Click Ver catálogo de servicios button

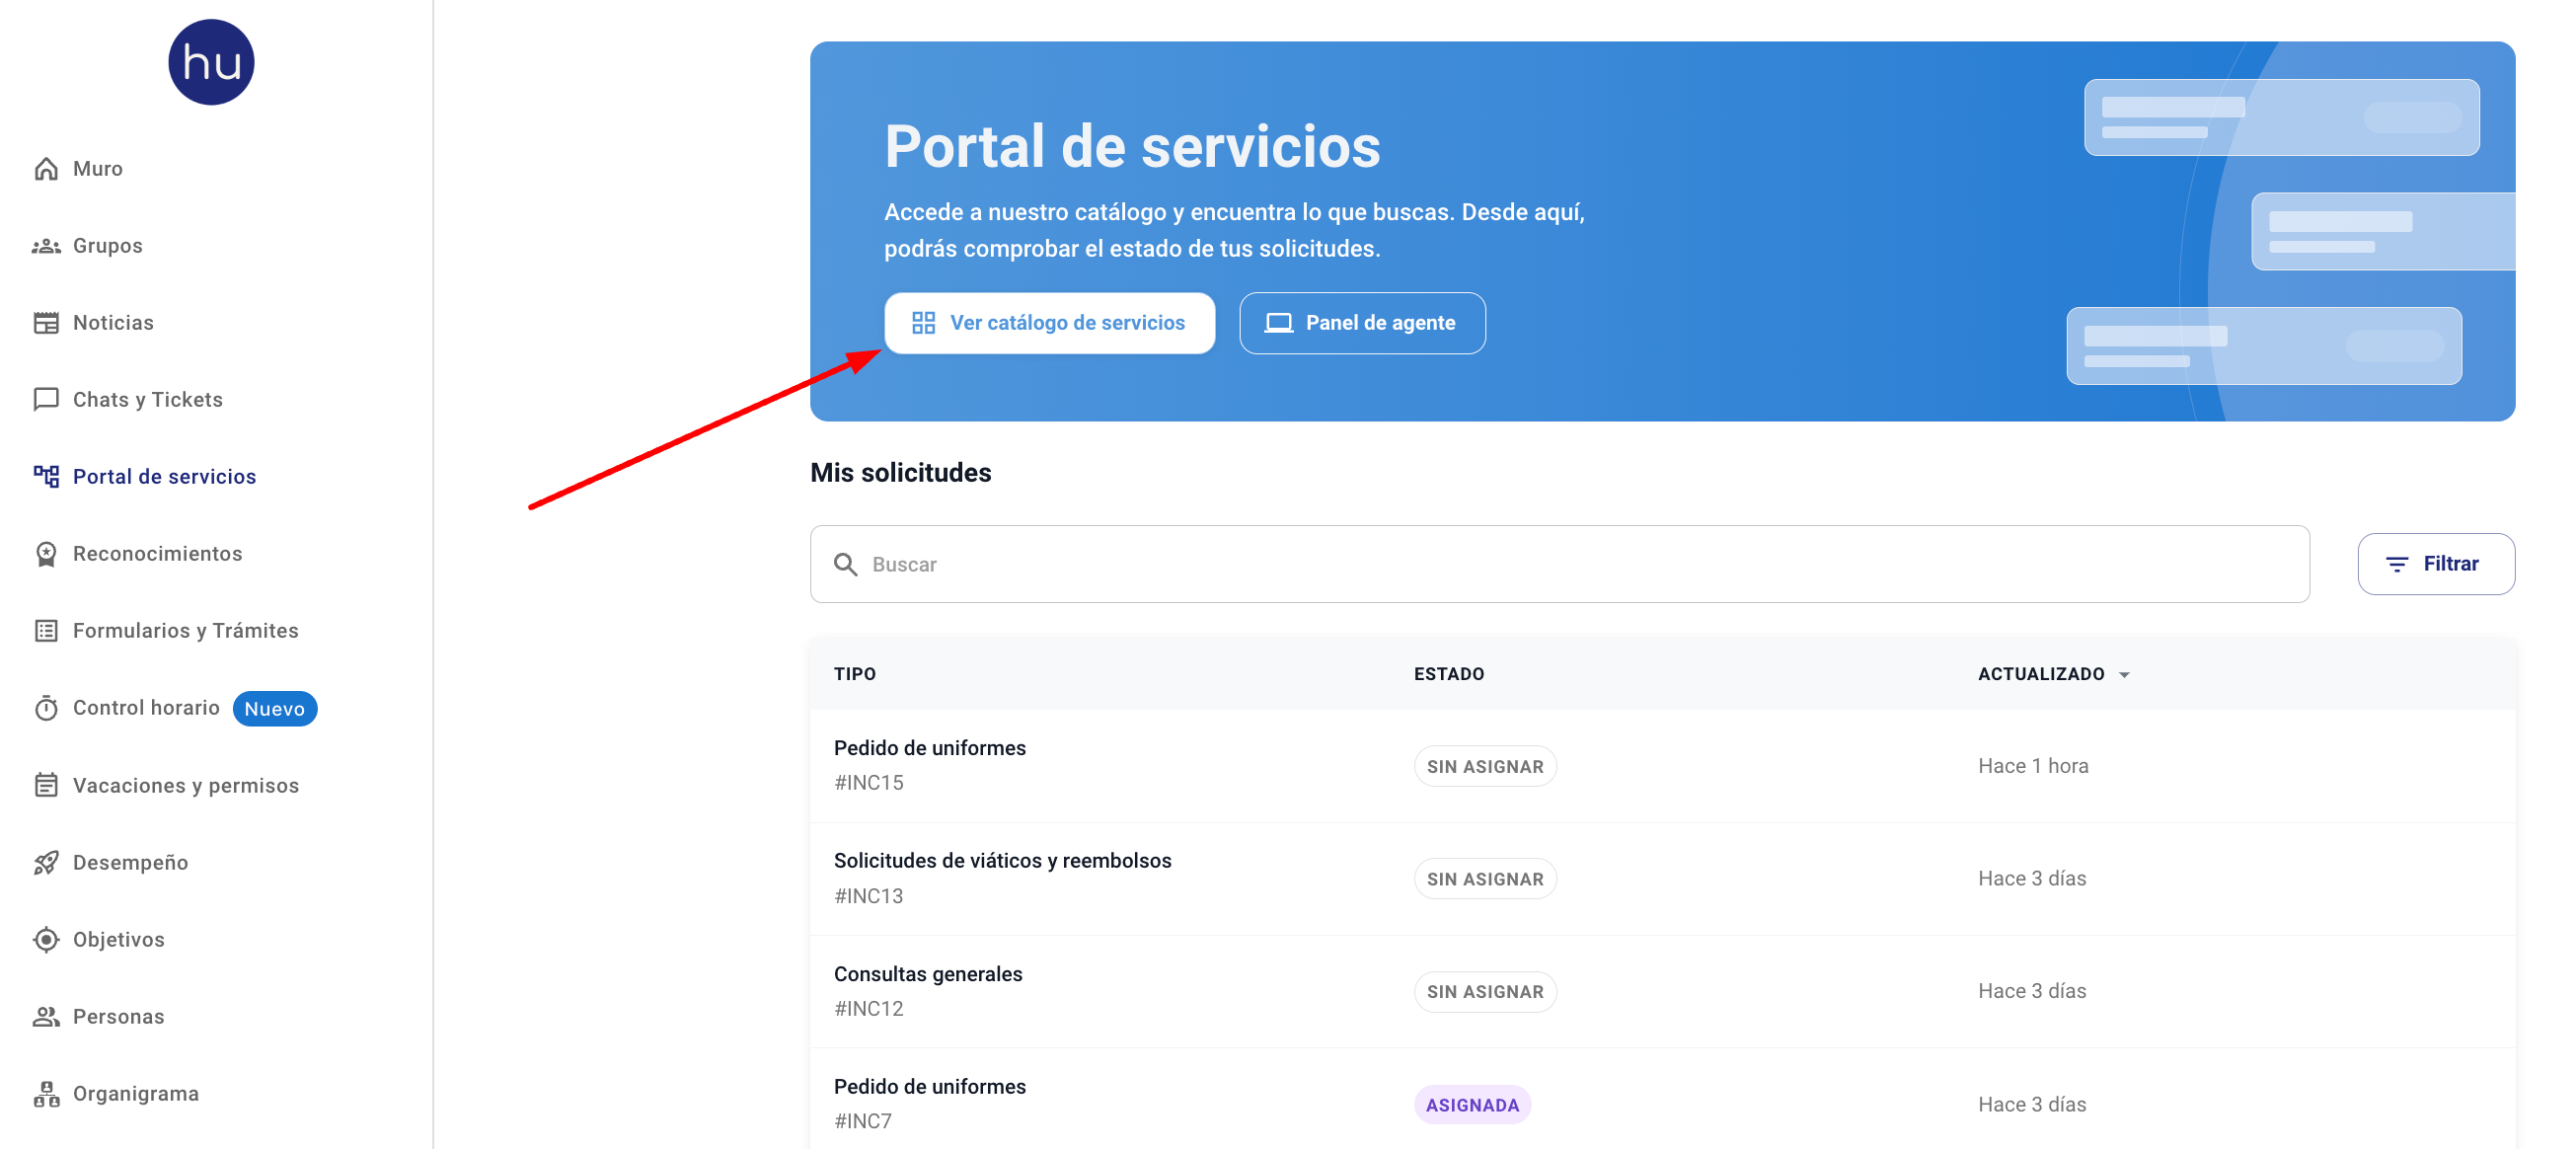click(1049, 323)
